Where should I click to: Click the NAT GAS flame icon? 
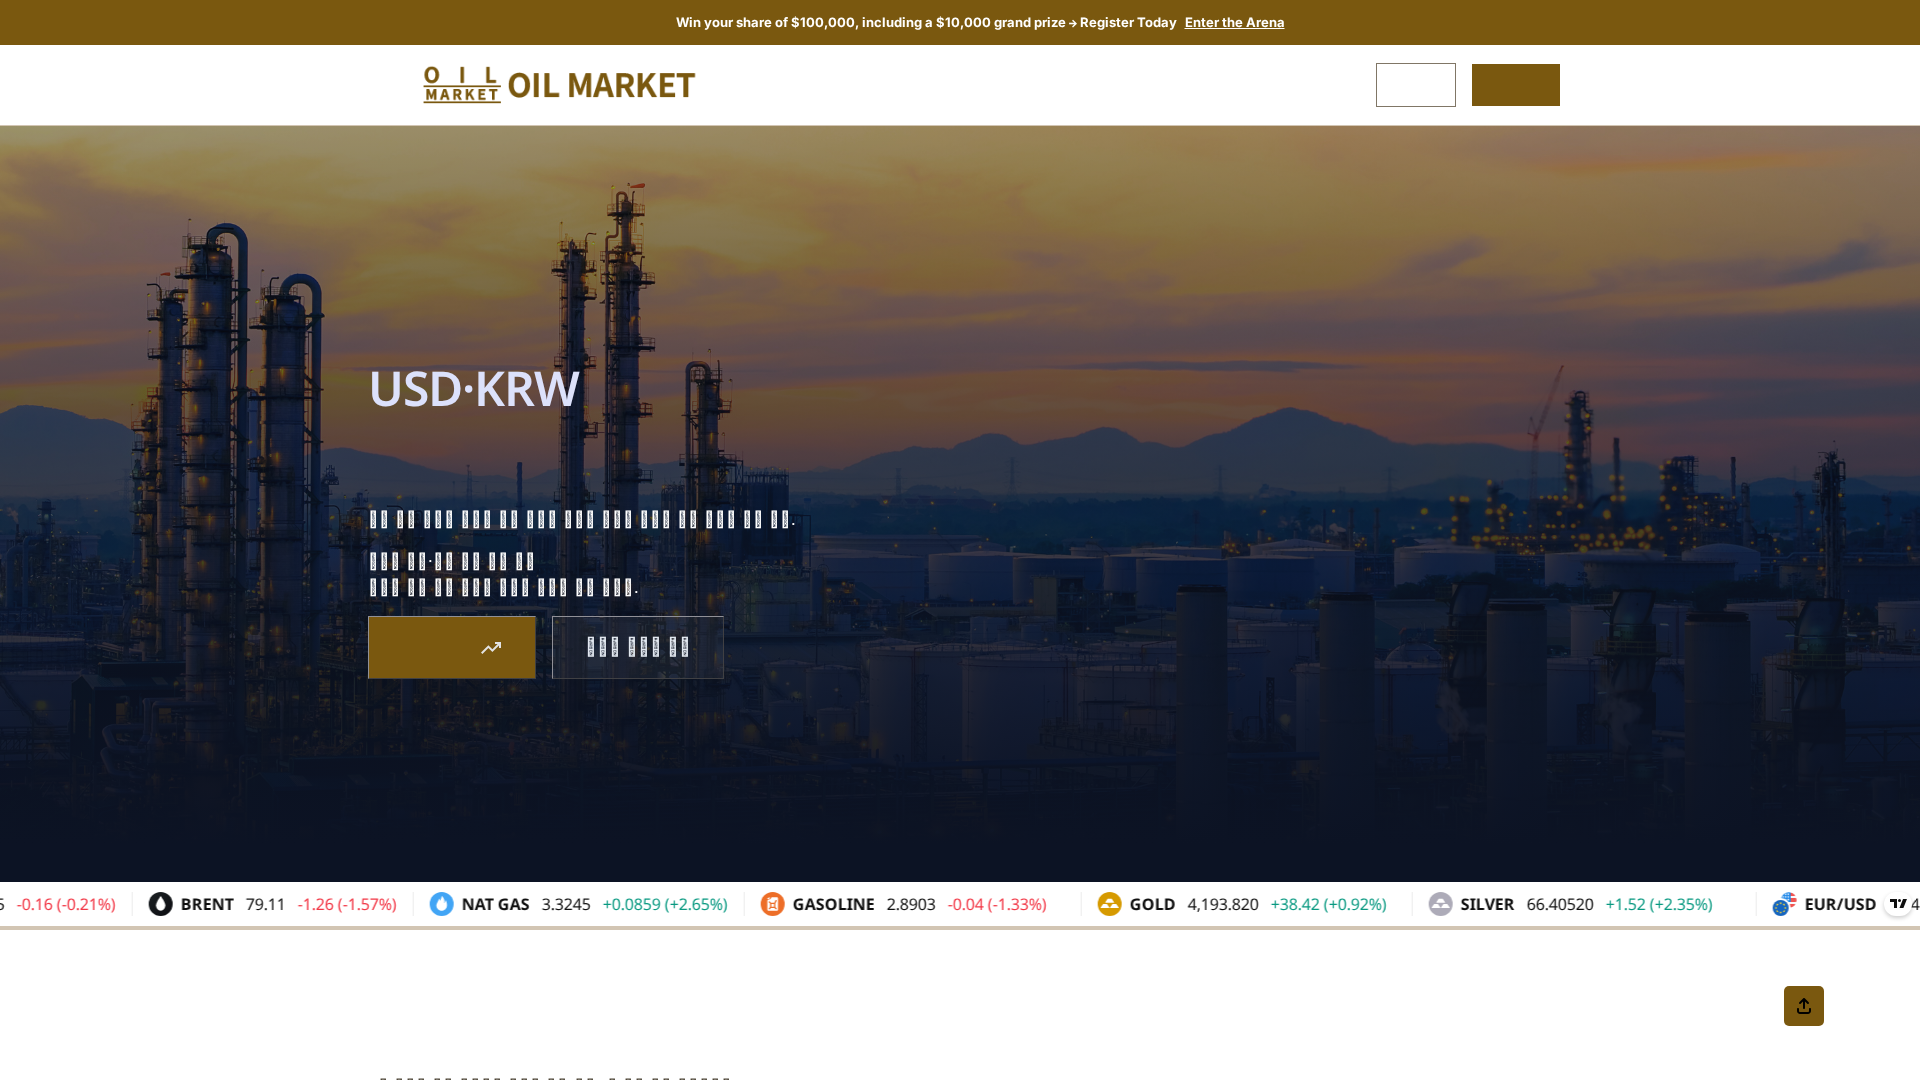441,904
